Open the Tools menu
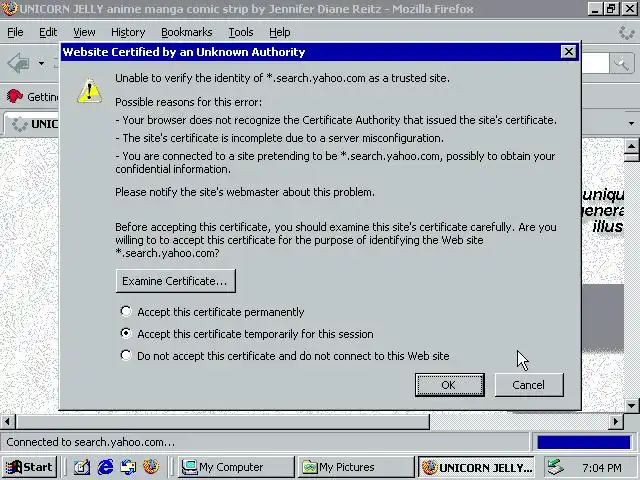 click(x=241, y=32)
